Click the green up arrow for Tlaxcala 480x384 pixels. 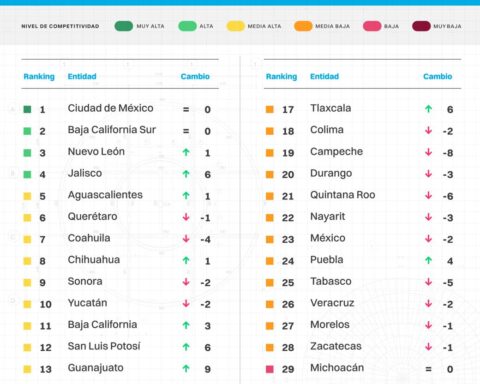428,109
